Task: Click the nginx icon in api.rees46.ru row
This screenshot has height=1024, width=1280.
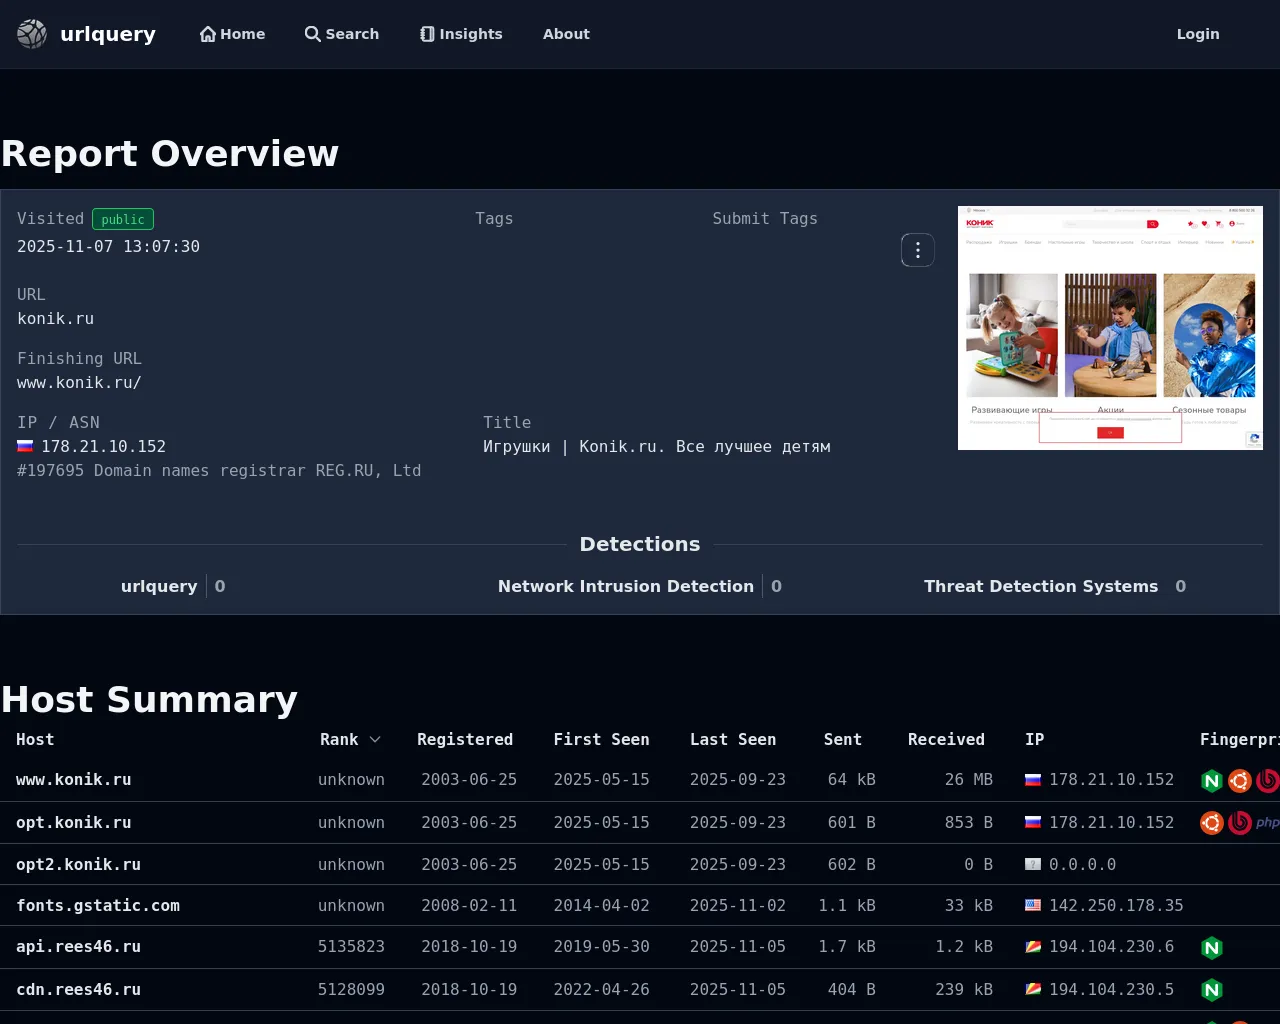Action: 1212,948
